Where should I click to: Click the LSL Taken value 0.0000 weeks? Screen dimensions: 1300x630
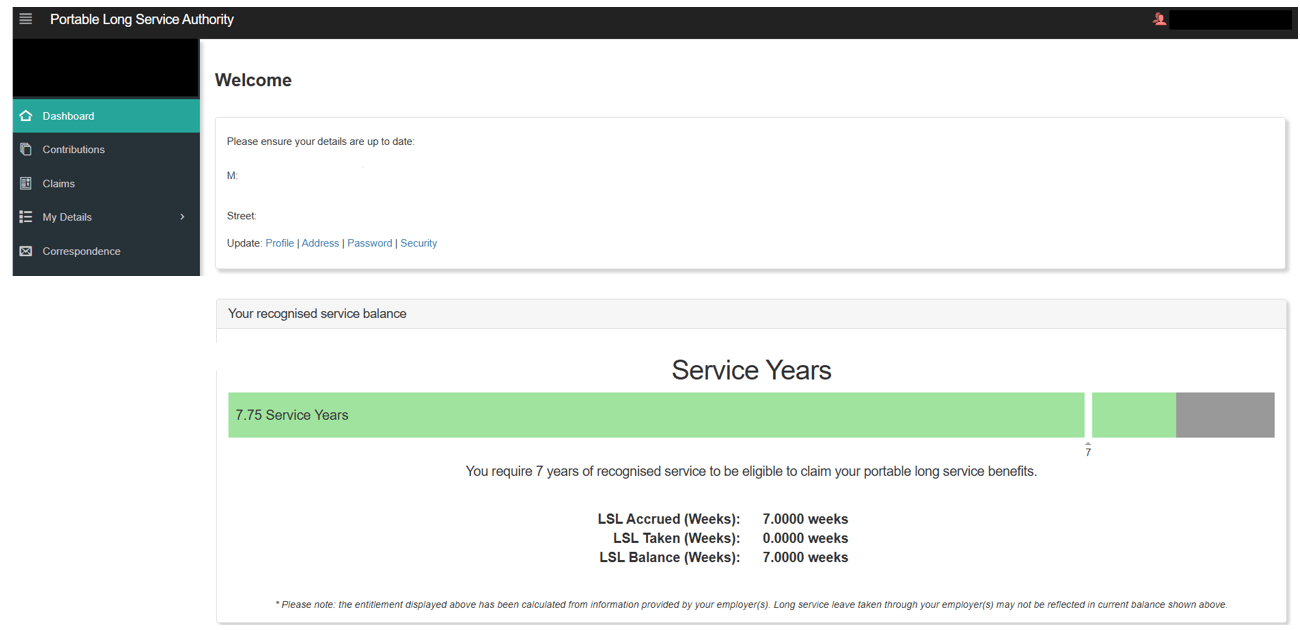(805, 538)
